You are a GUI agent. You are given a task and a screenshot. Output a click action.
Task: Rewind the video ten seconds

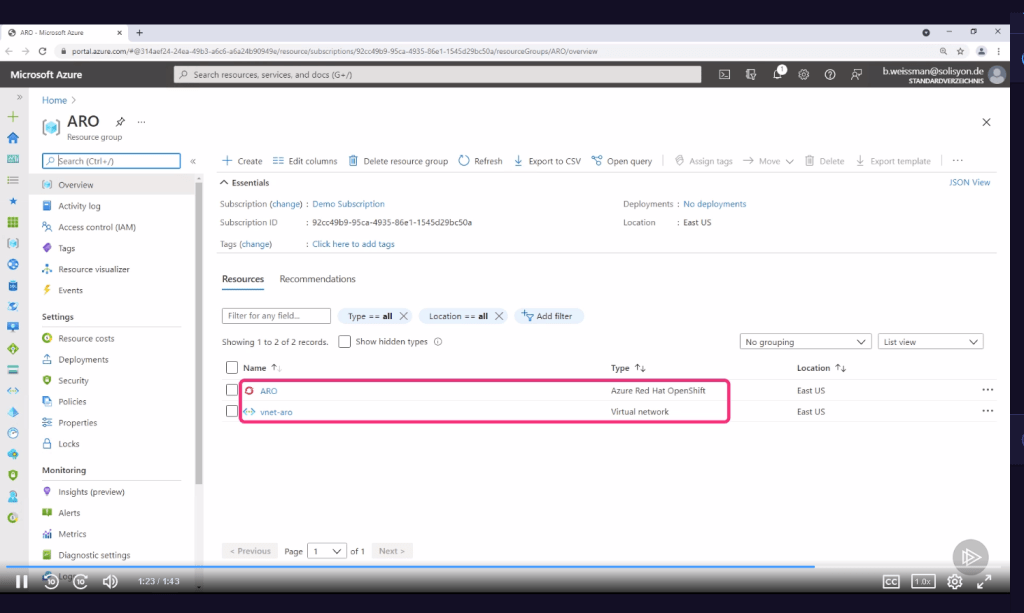[x=51, y=581]
